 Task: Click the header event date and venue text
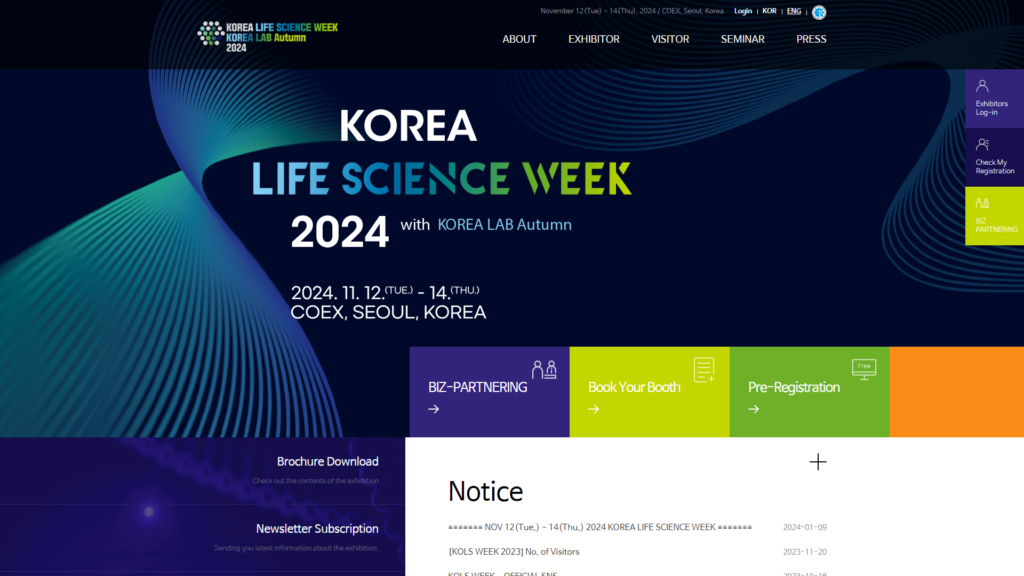coord(632,11)
